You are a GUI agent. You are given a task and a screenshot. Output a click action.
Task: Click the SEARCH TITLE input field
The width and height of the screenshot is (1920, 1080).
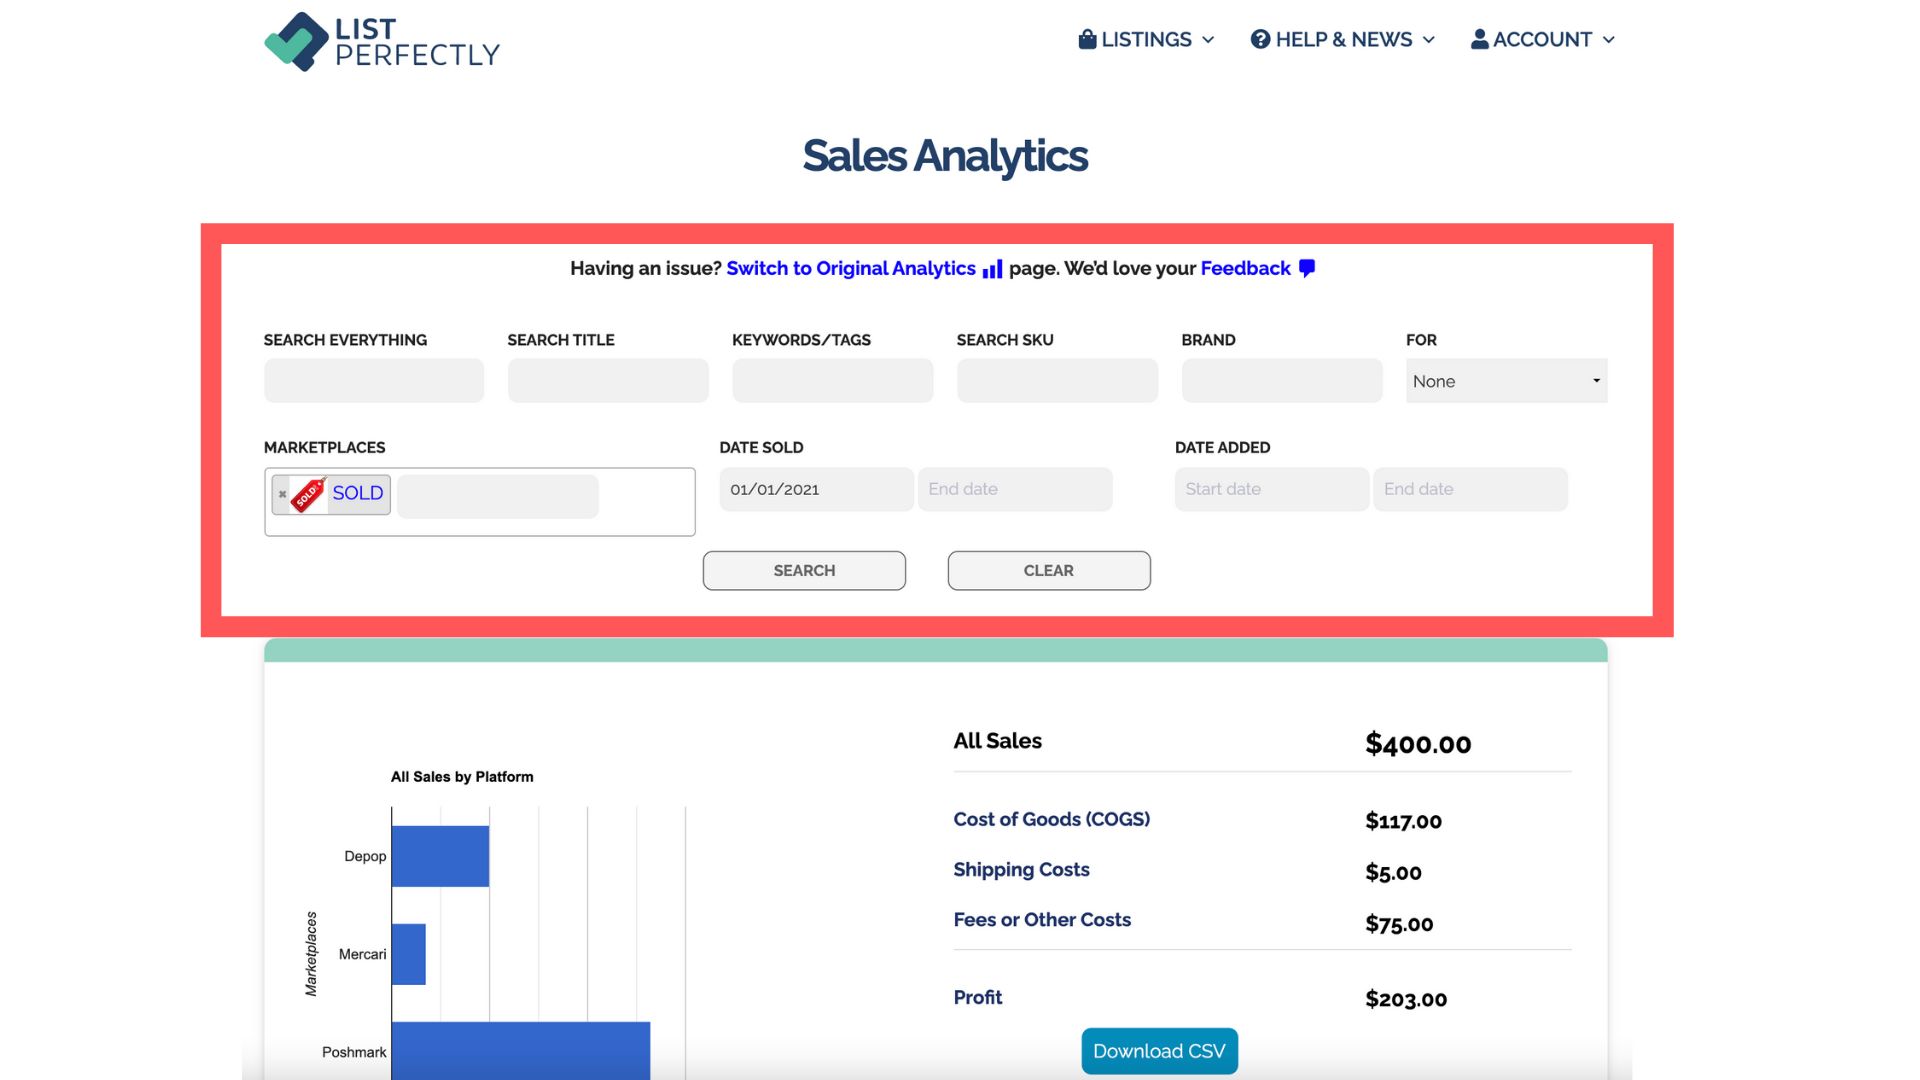(x=607, y=380)
